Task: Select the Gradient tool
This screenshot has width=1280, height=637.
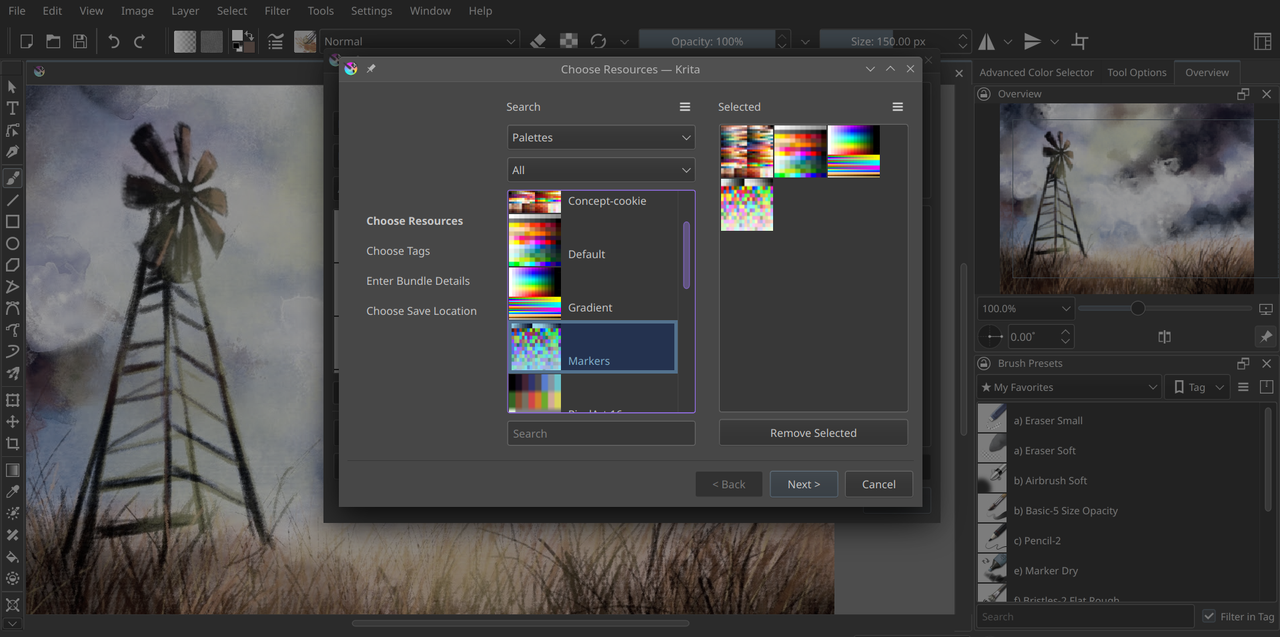Action: pyautogui.click(x=12, y=470)
